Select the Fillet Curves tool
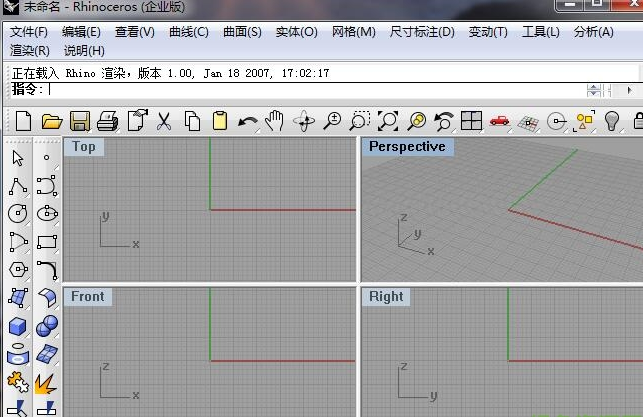 click(48, 270)
